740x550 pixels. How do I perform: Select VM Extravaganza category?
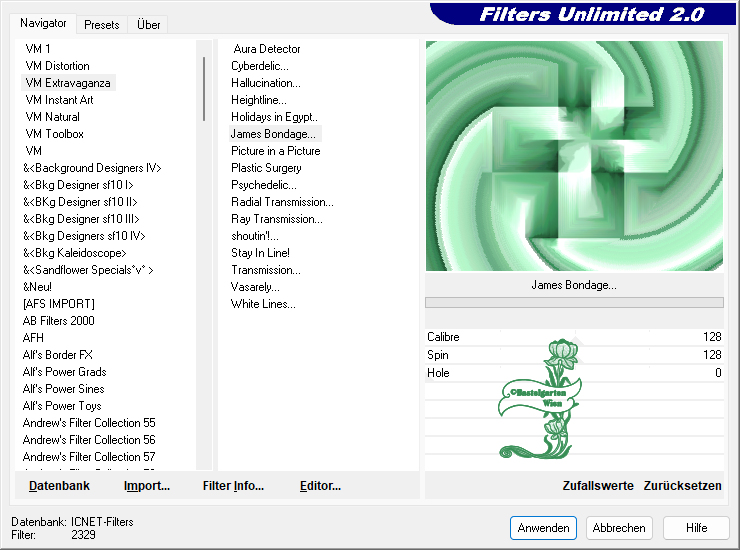tap(68, 83)
